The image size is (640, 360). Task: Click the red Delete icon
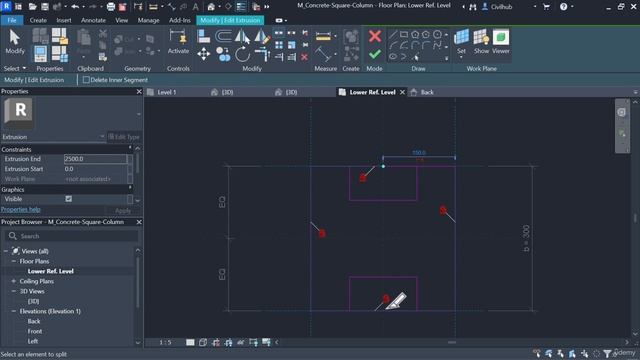click(x=304, y=57)
